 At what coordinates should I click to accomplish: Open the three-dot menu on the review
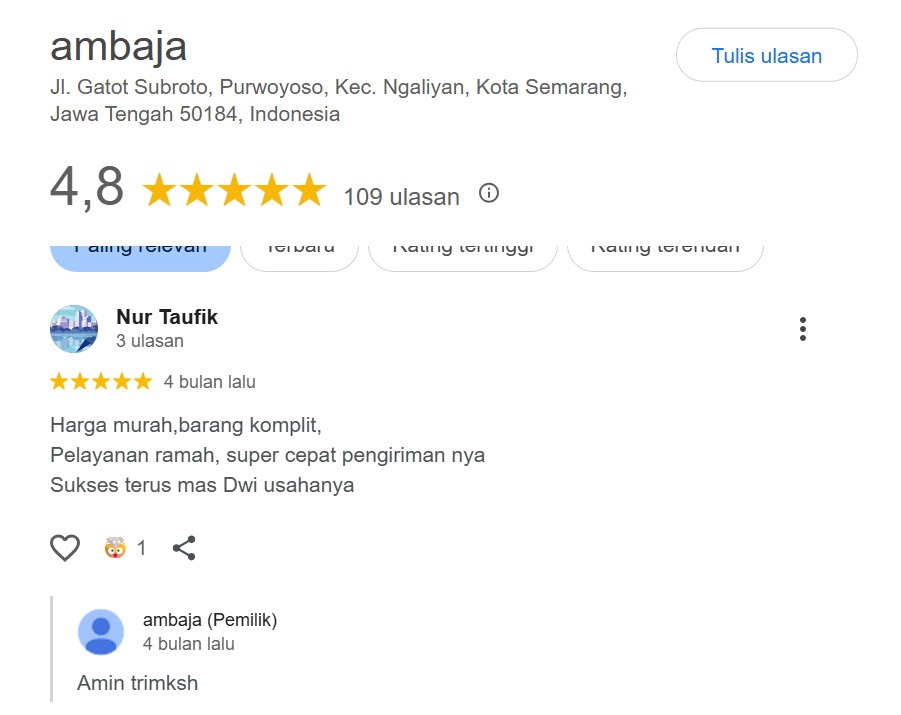click(802, 329)
